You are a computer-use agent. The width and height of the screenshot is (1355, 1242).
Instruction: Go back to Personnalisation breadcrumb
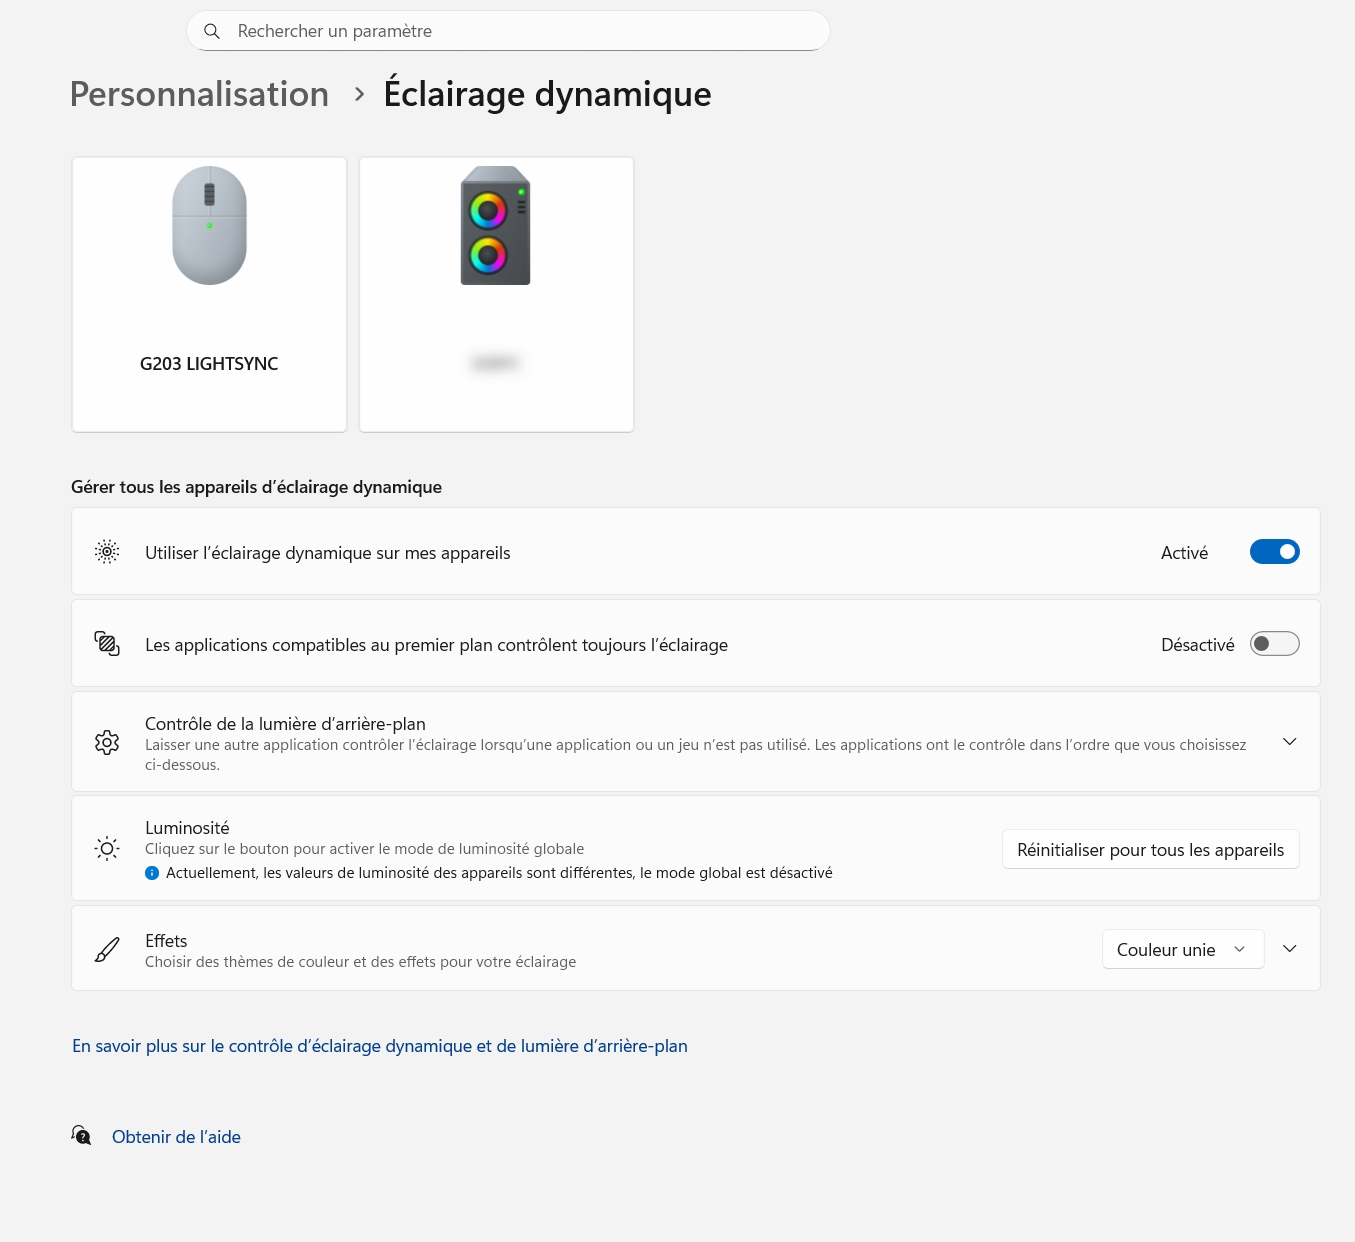[199, 94]
